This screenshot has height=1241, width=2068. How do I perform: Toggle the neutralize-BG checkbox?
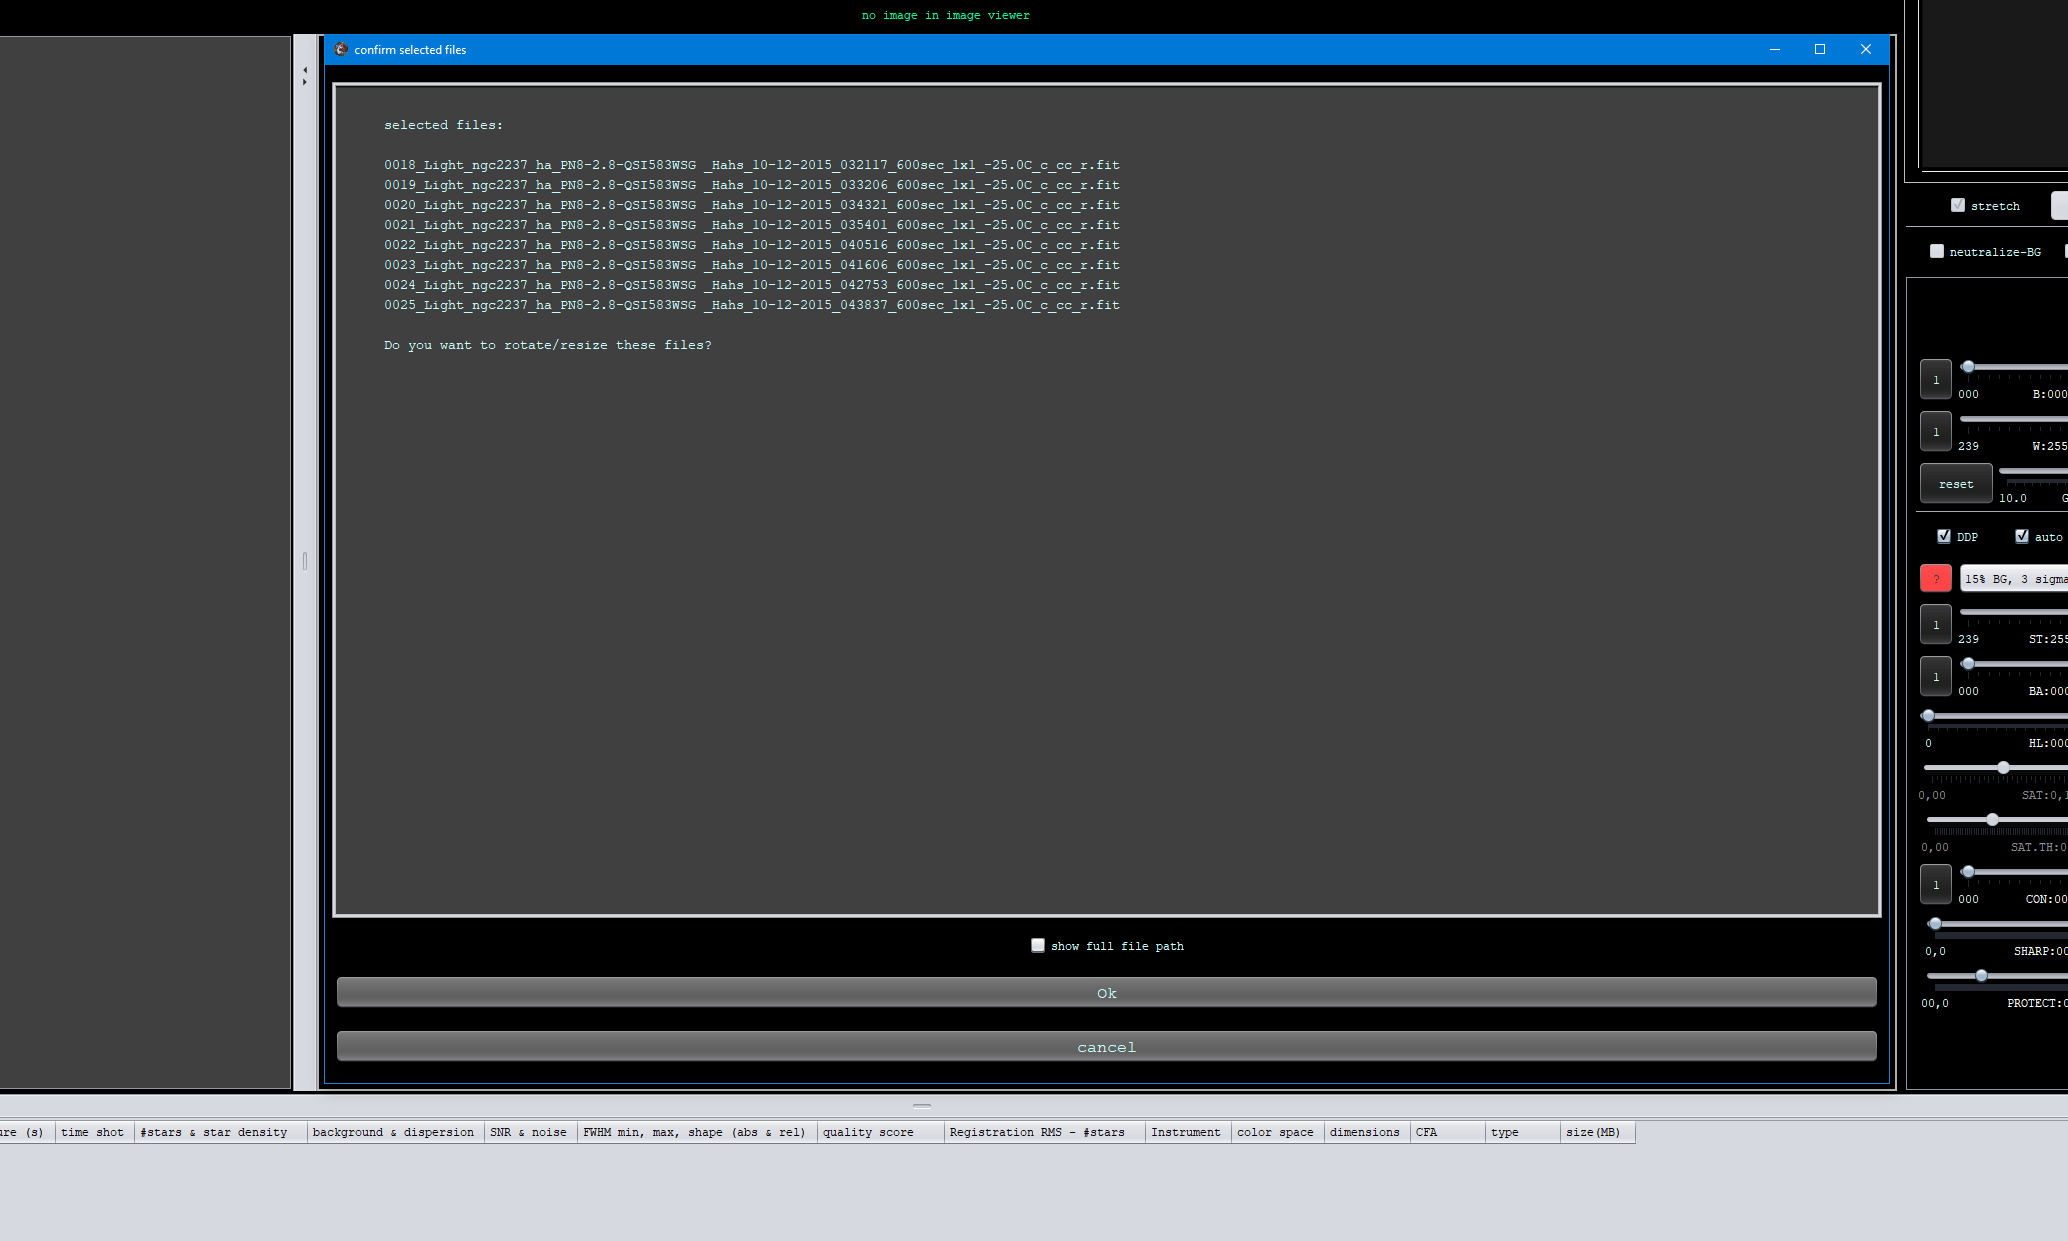(x=1937, y=251)
